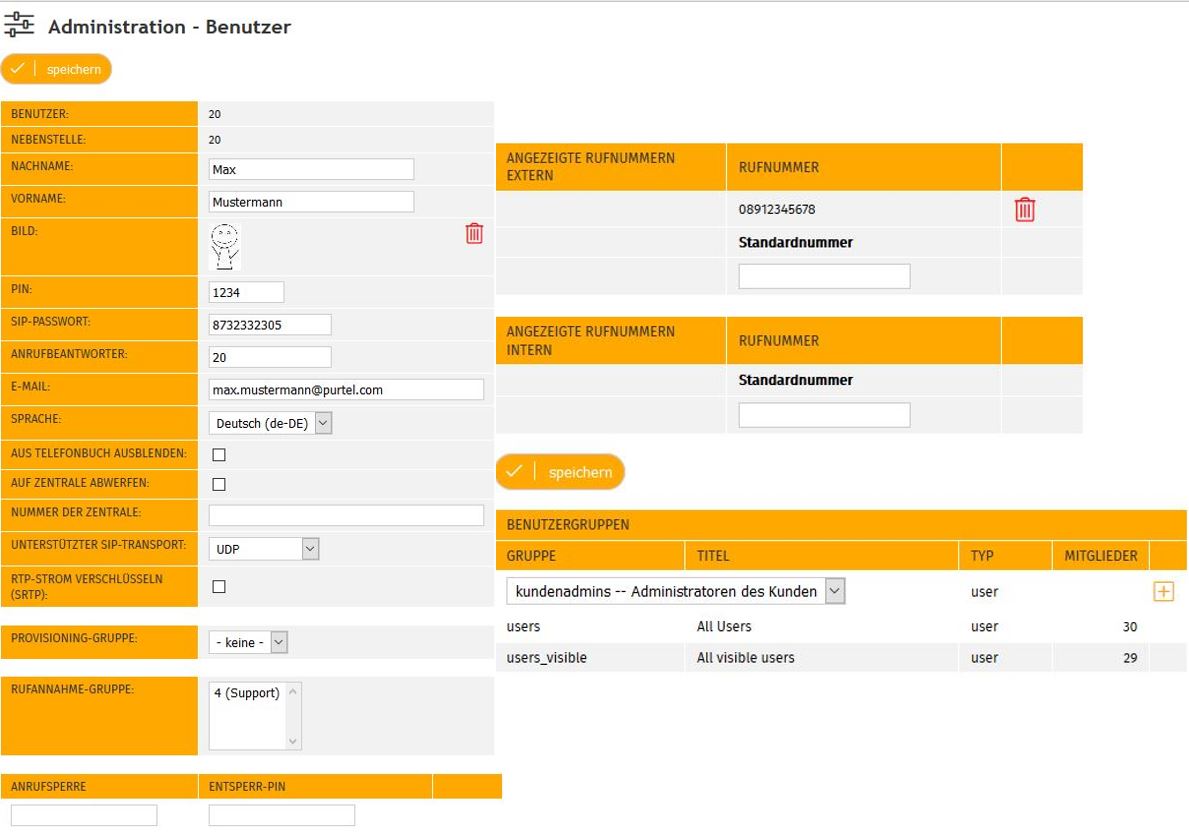
Task: Focus the SIP-Passwort input field
Action: pos(269,325)
